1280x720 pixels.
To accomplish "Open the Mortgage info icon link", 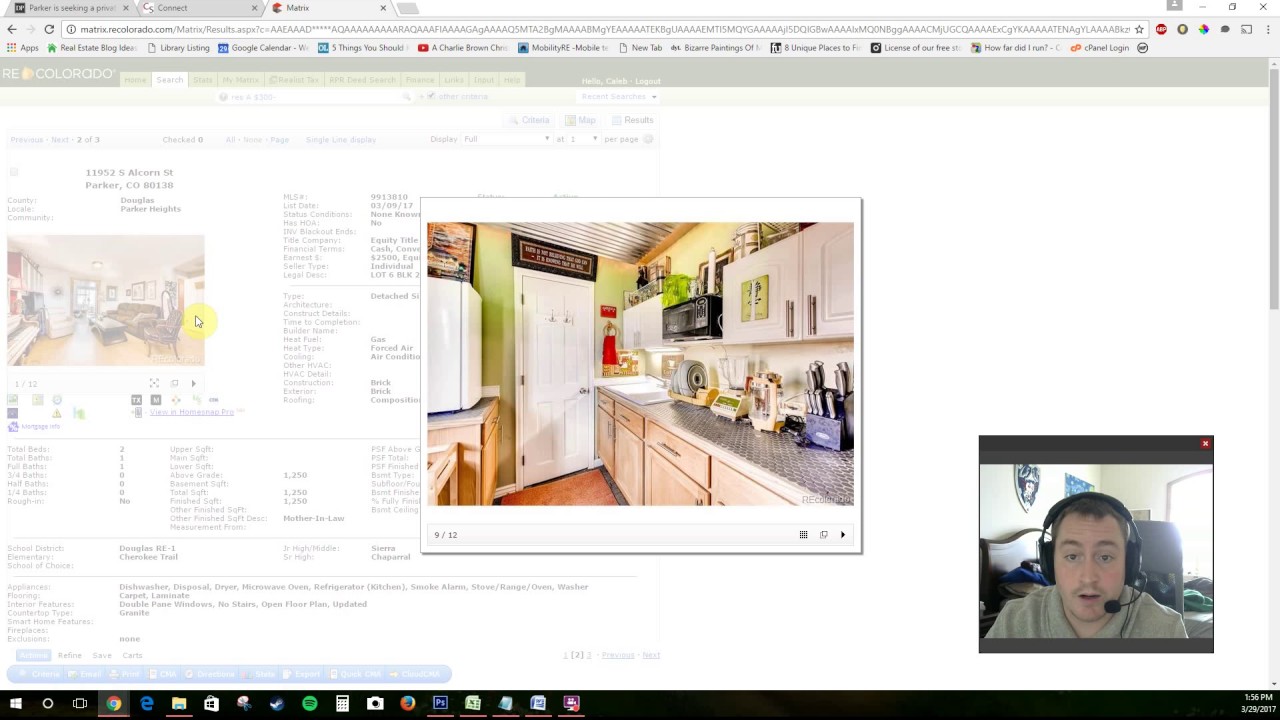I will (x=34, y=426).
